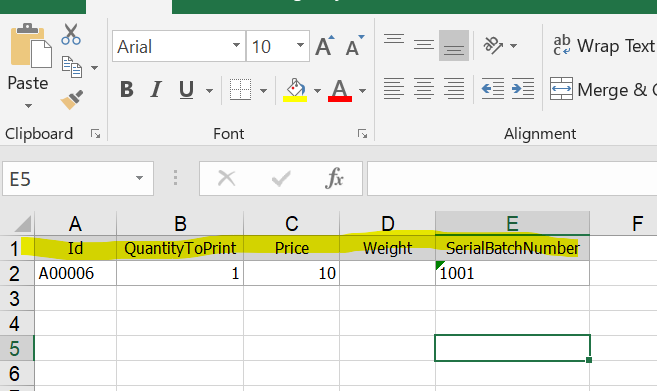This screenshot has height=391, width=657.
Task: Toggle Italic formatting
Action: tap(156, 89)
